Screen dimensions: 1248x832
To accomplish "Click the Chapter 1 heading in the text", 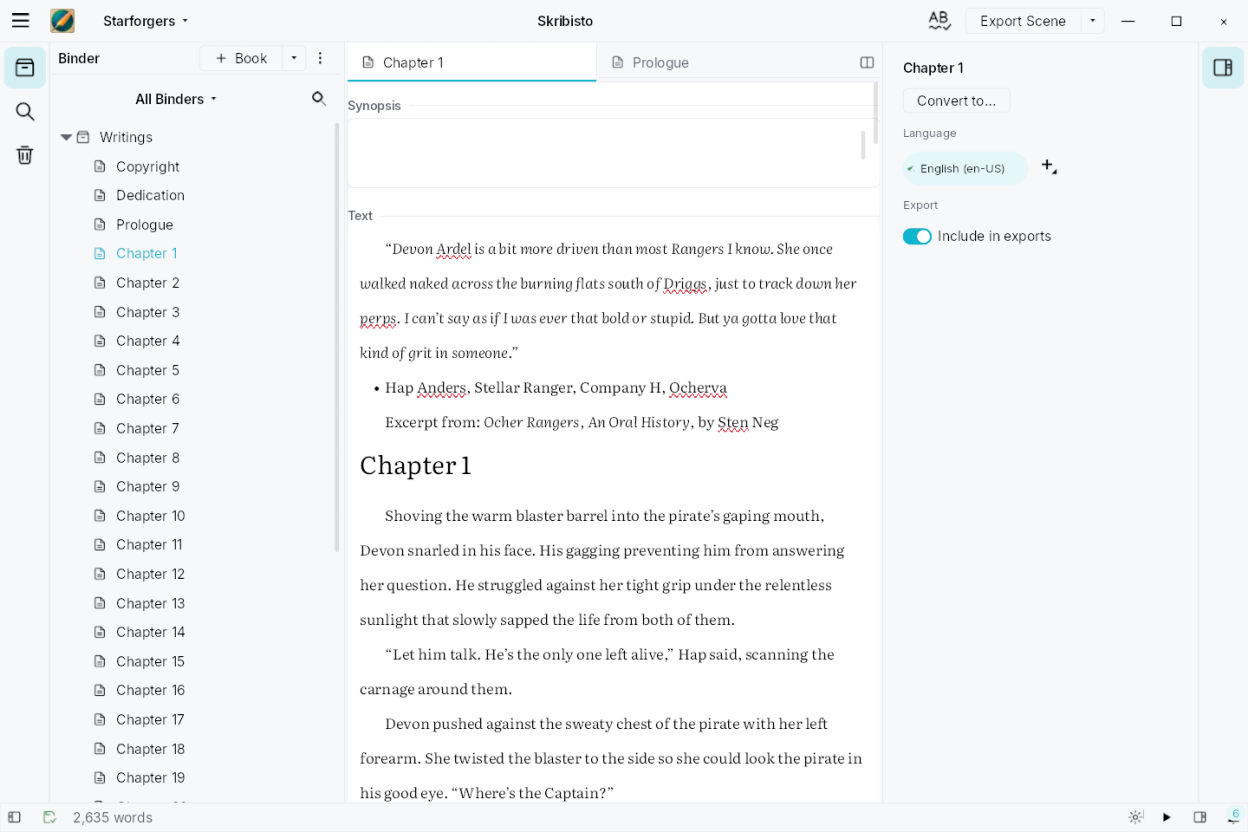I will 415,465.
